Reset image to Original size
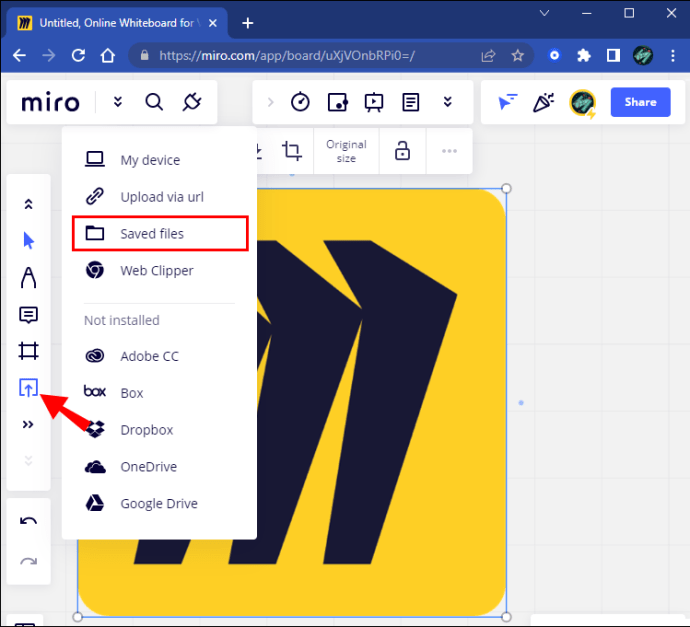Viewport: 690px width, 627px height. (346, 151)
